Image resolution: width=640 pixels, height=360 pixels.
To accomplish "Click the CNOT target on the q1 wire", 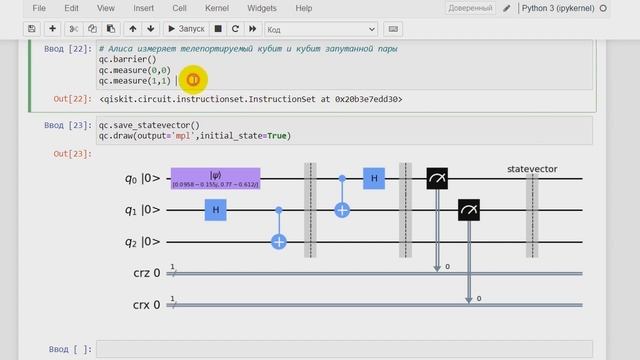I will pos(342,210).
